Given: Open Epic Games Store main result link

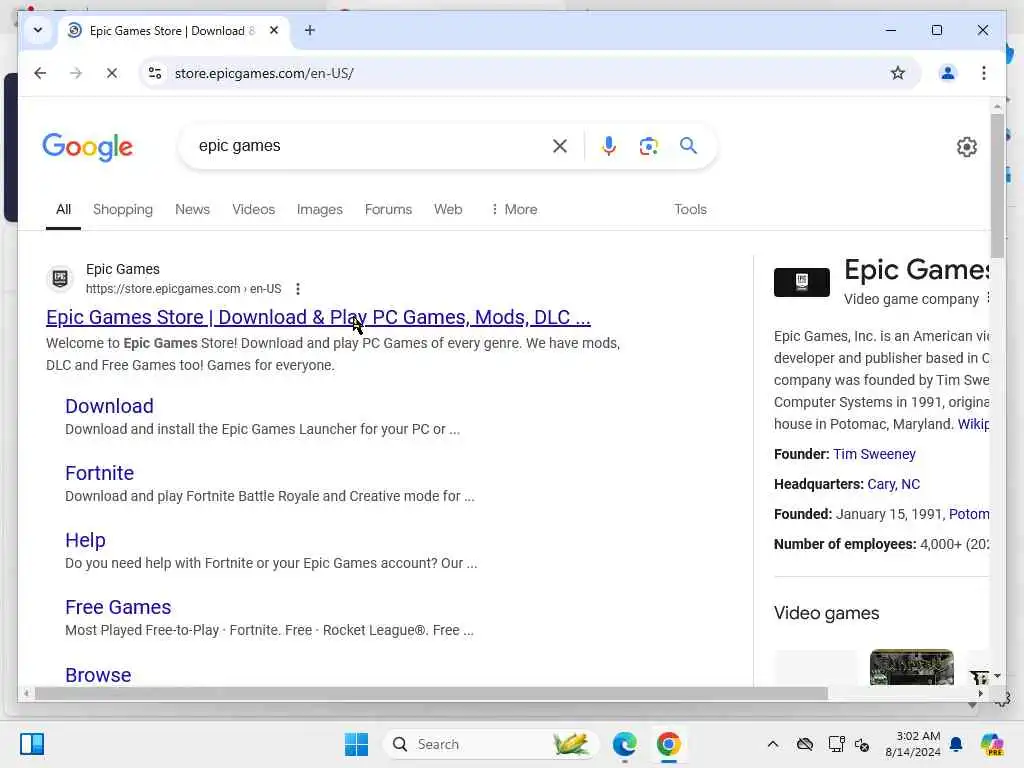Looking at the screenshot, I should click(x=318, y=317).
